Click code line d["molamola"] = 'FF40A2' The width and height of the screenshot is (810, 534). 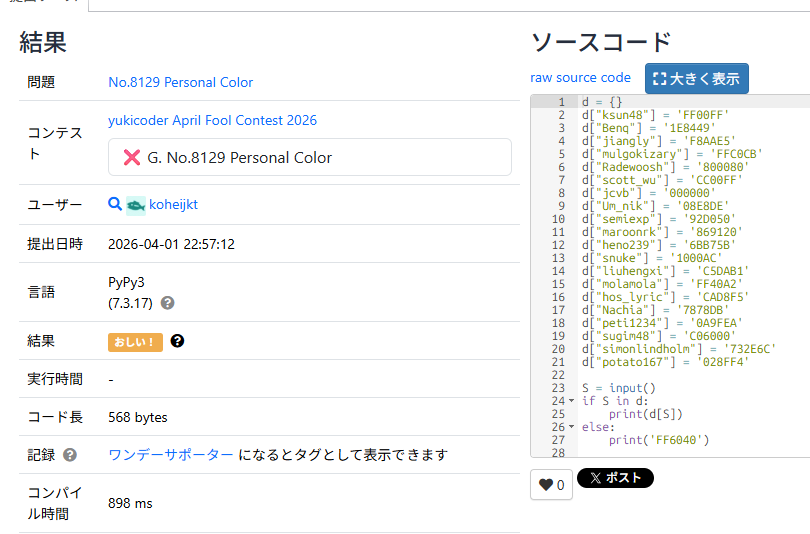coord(662,284)
